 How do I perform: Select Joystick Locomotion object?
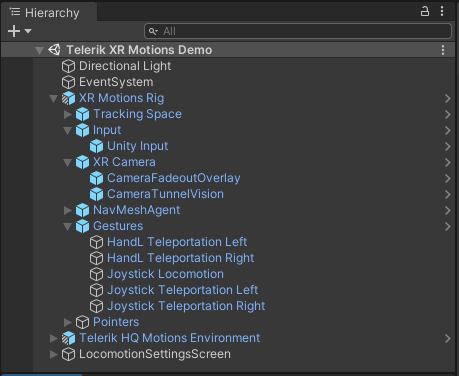pyautogui.click(x=165, y=274)
